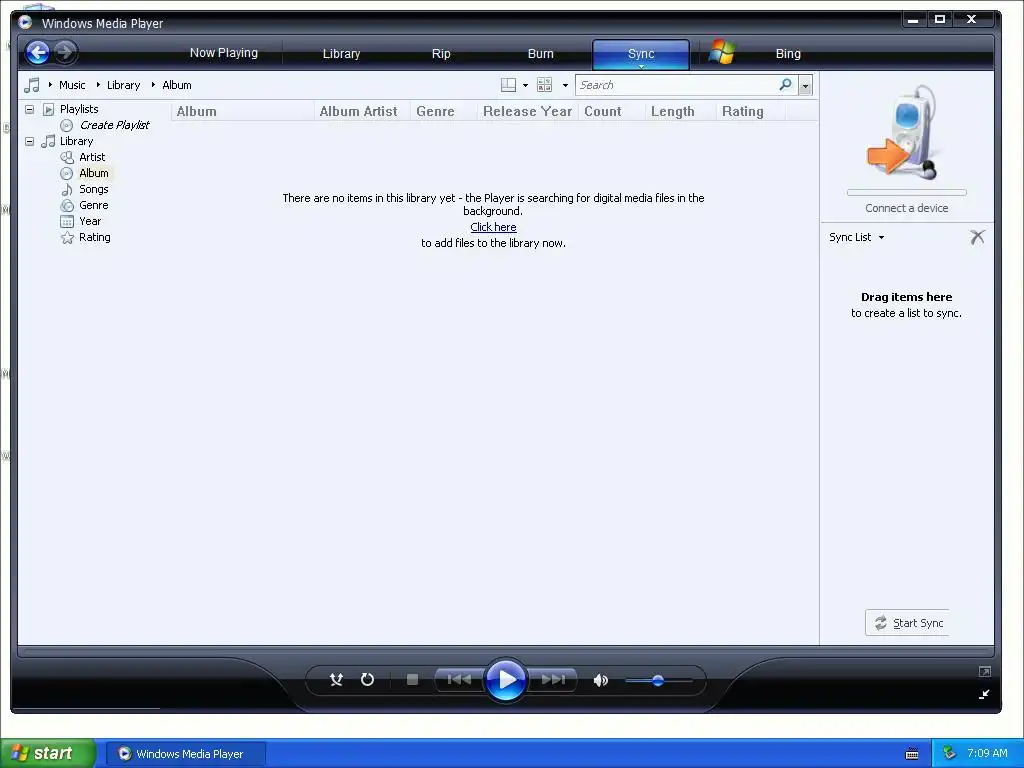This screenshot has height=768, width=1024.
Task: Mute the sound via speaker icon
Action: pyautogui.click(x=600, y=680)
